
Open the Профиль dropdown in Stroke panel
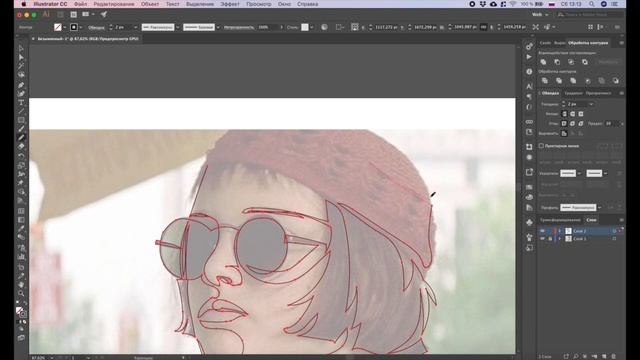point(599,208)
